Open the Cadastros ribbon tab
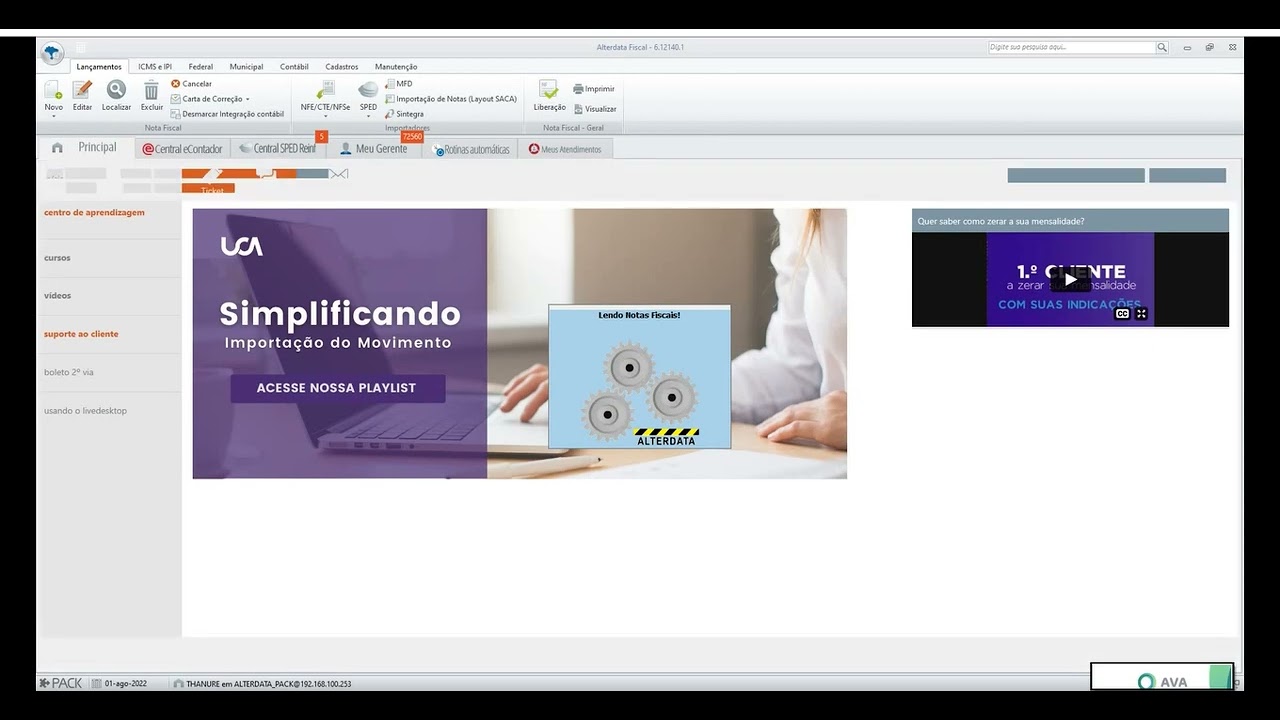Screen dimensions: 1280x720 point(342,67)
